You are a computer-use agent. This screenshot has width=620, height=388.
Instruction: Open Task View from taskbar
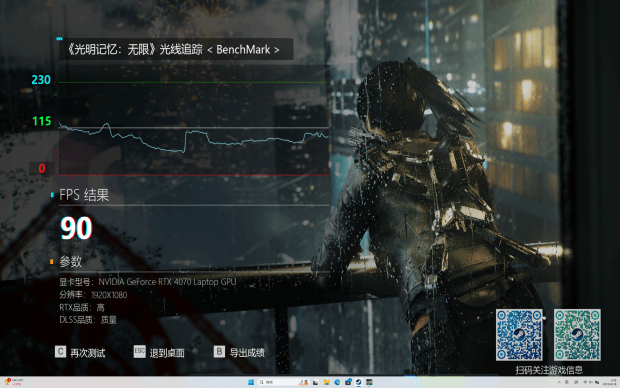point(316,382)
